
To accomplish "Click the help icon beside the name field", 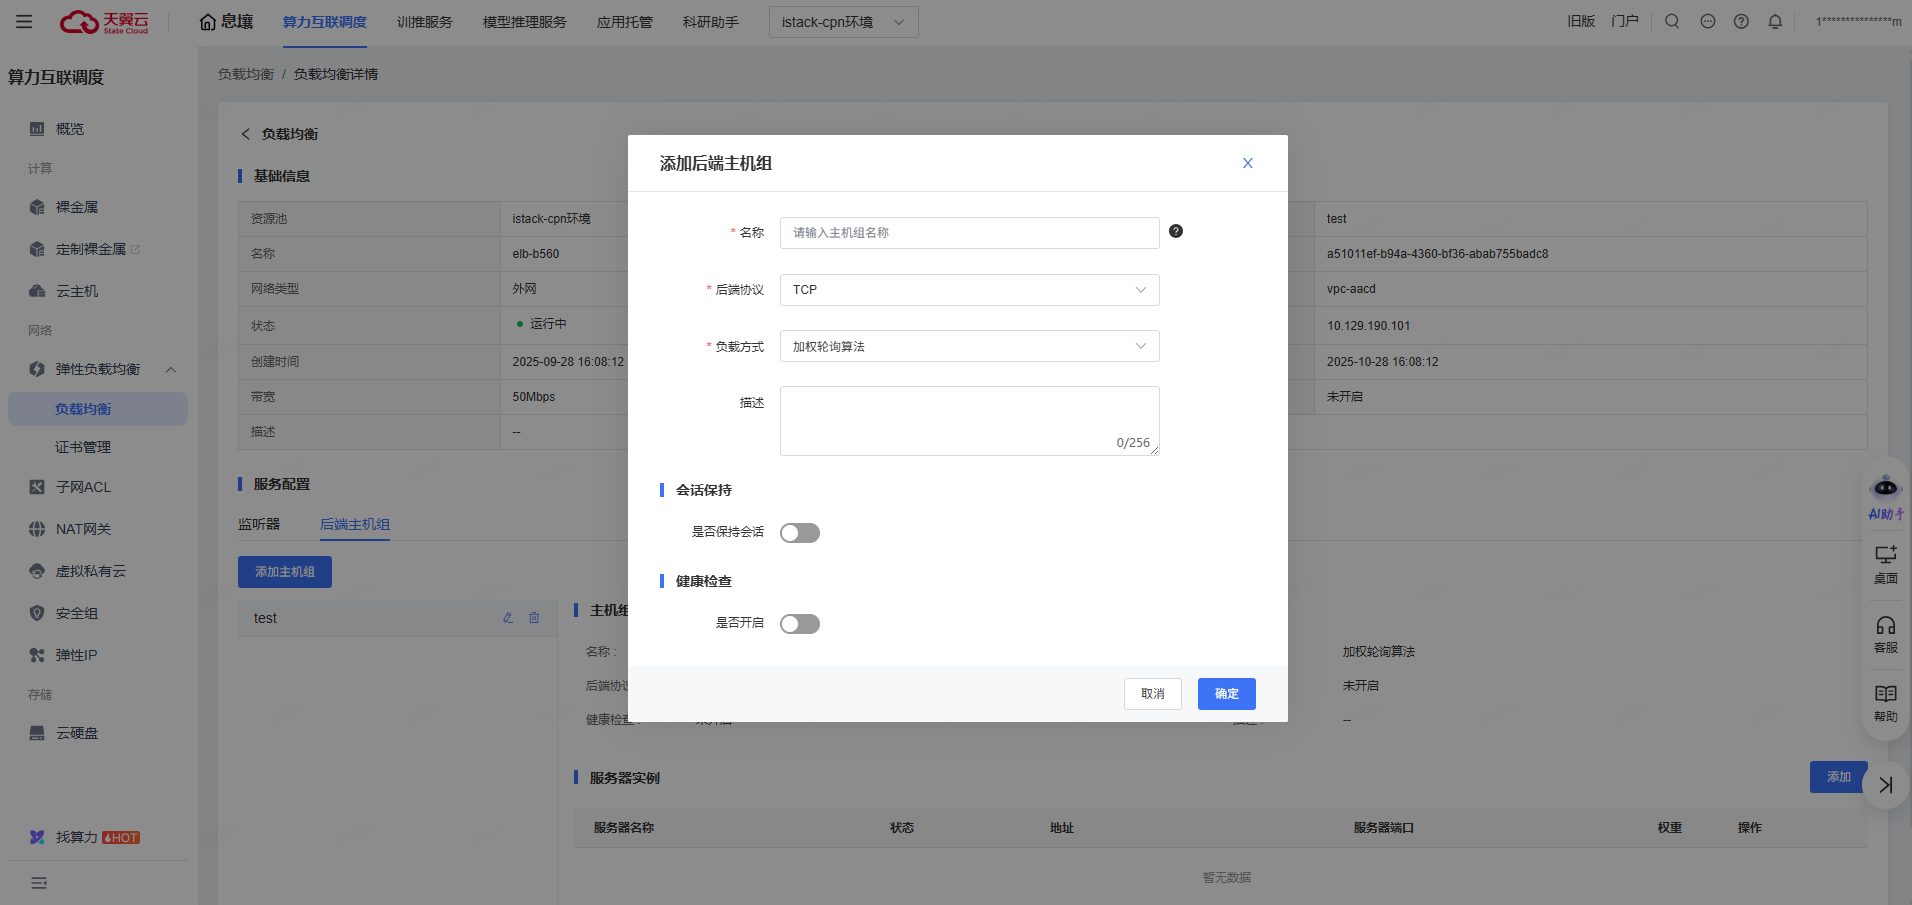I will coord(1176,231).
